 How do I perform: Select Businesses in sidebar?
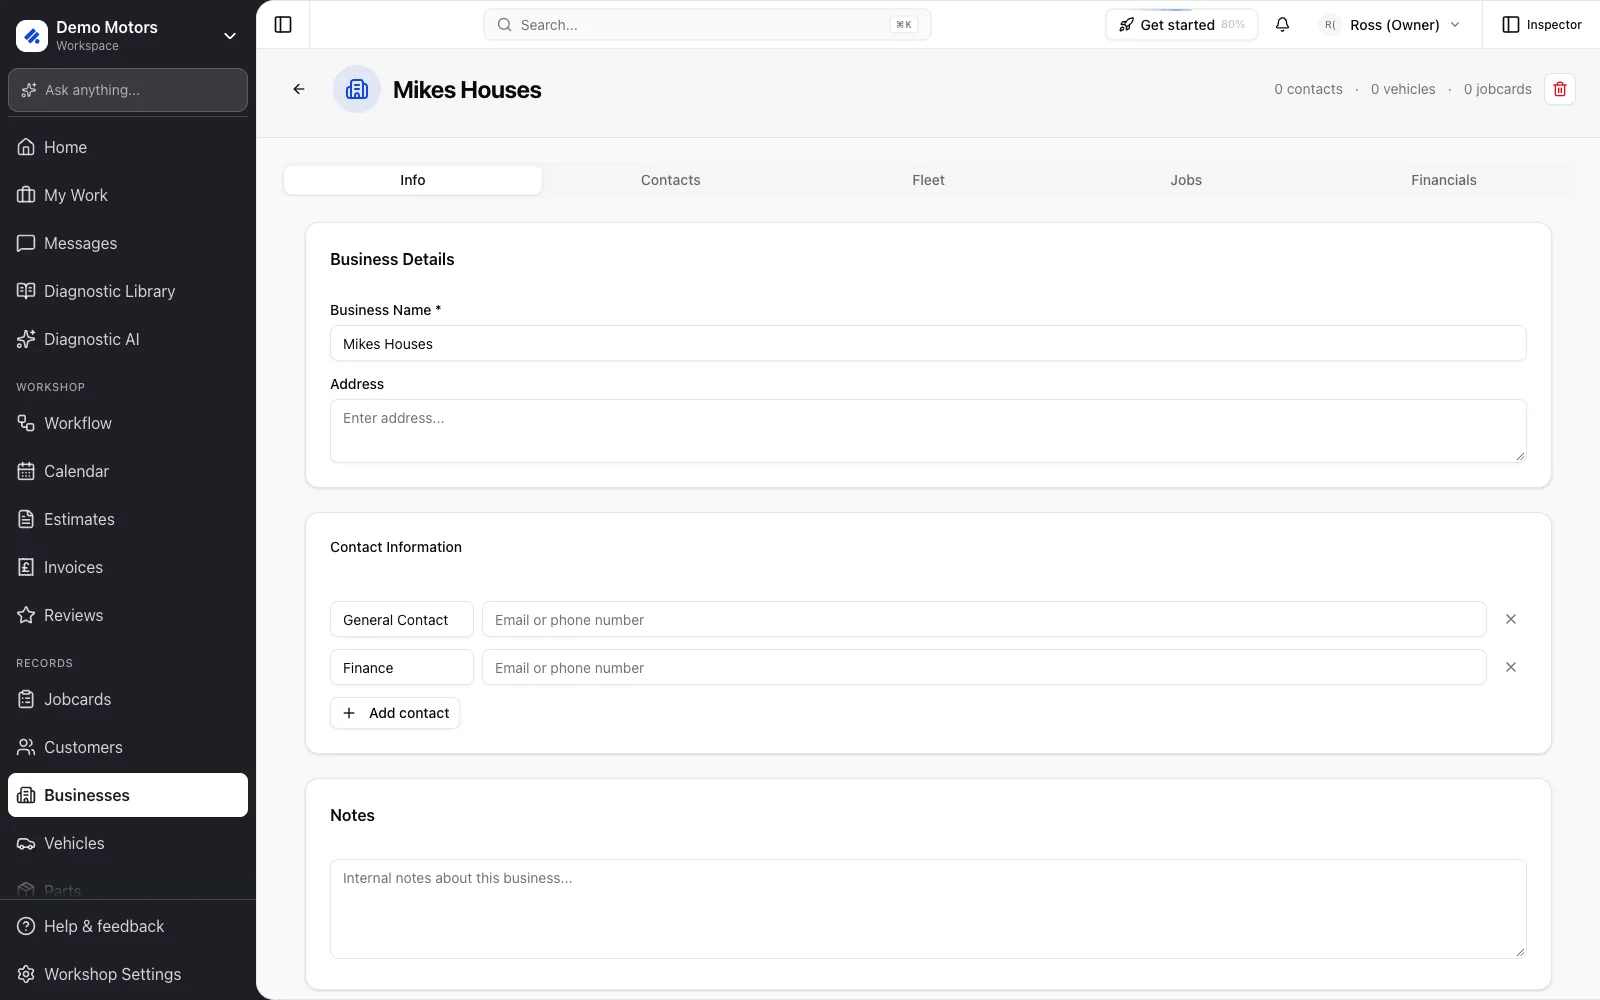(128, 795)
